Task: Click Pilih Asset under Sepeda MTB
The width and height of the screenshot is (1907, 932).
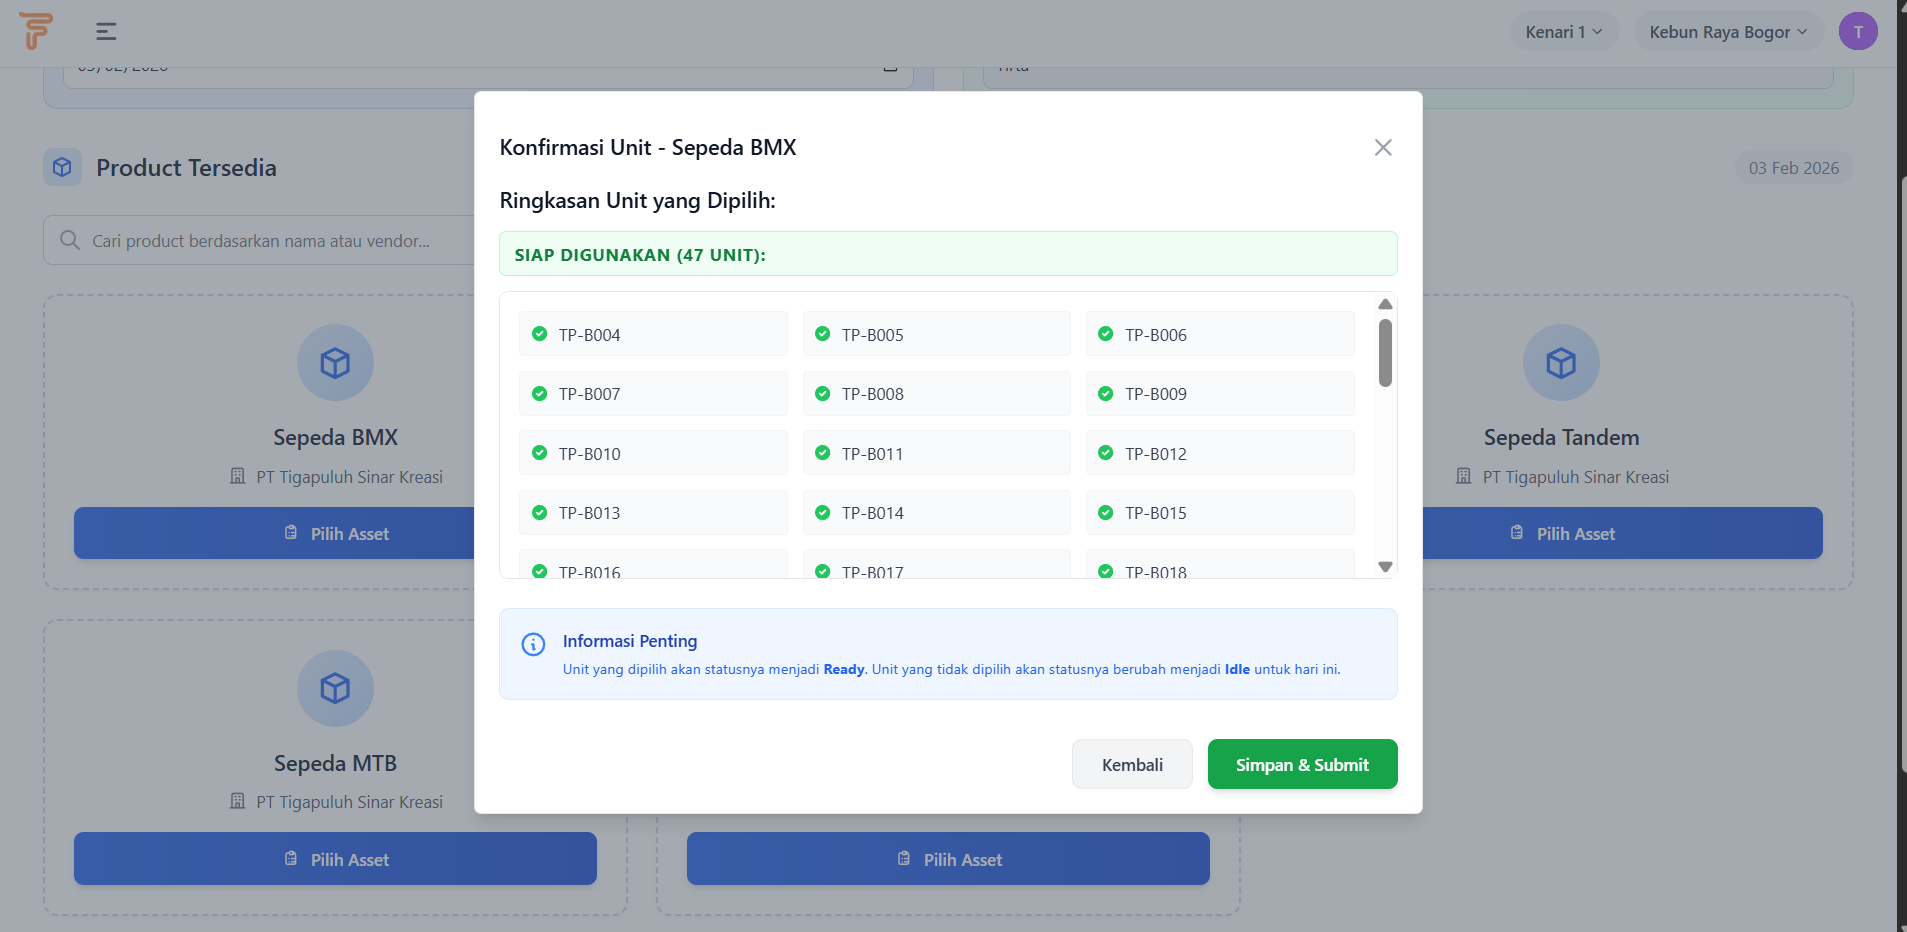Action: 335,859
